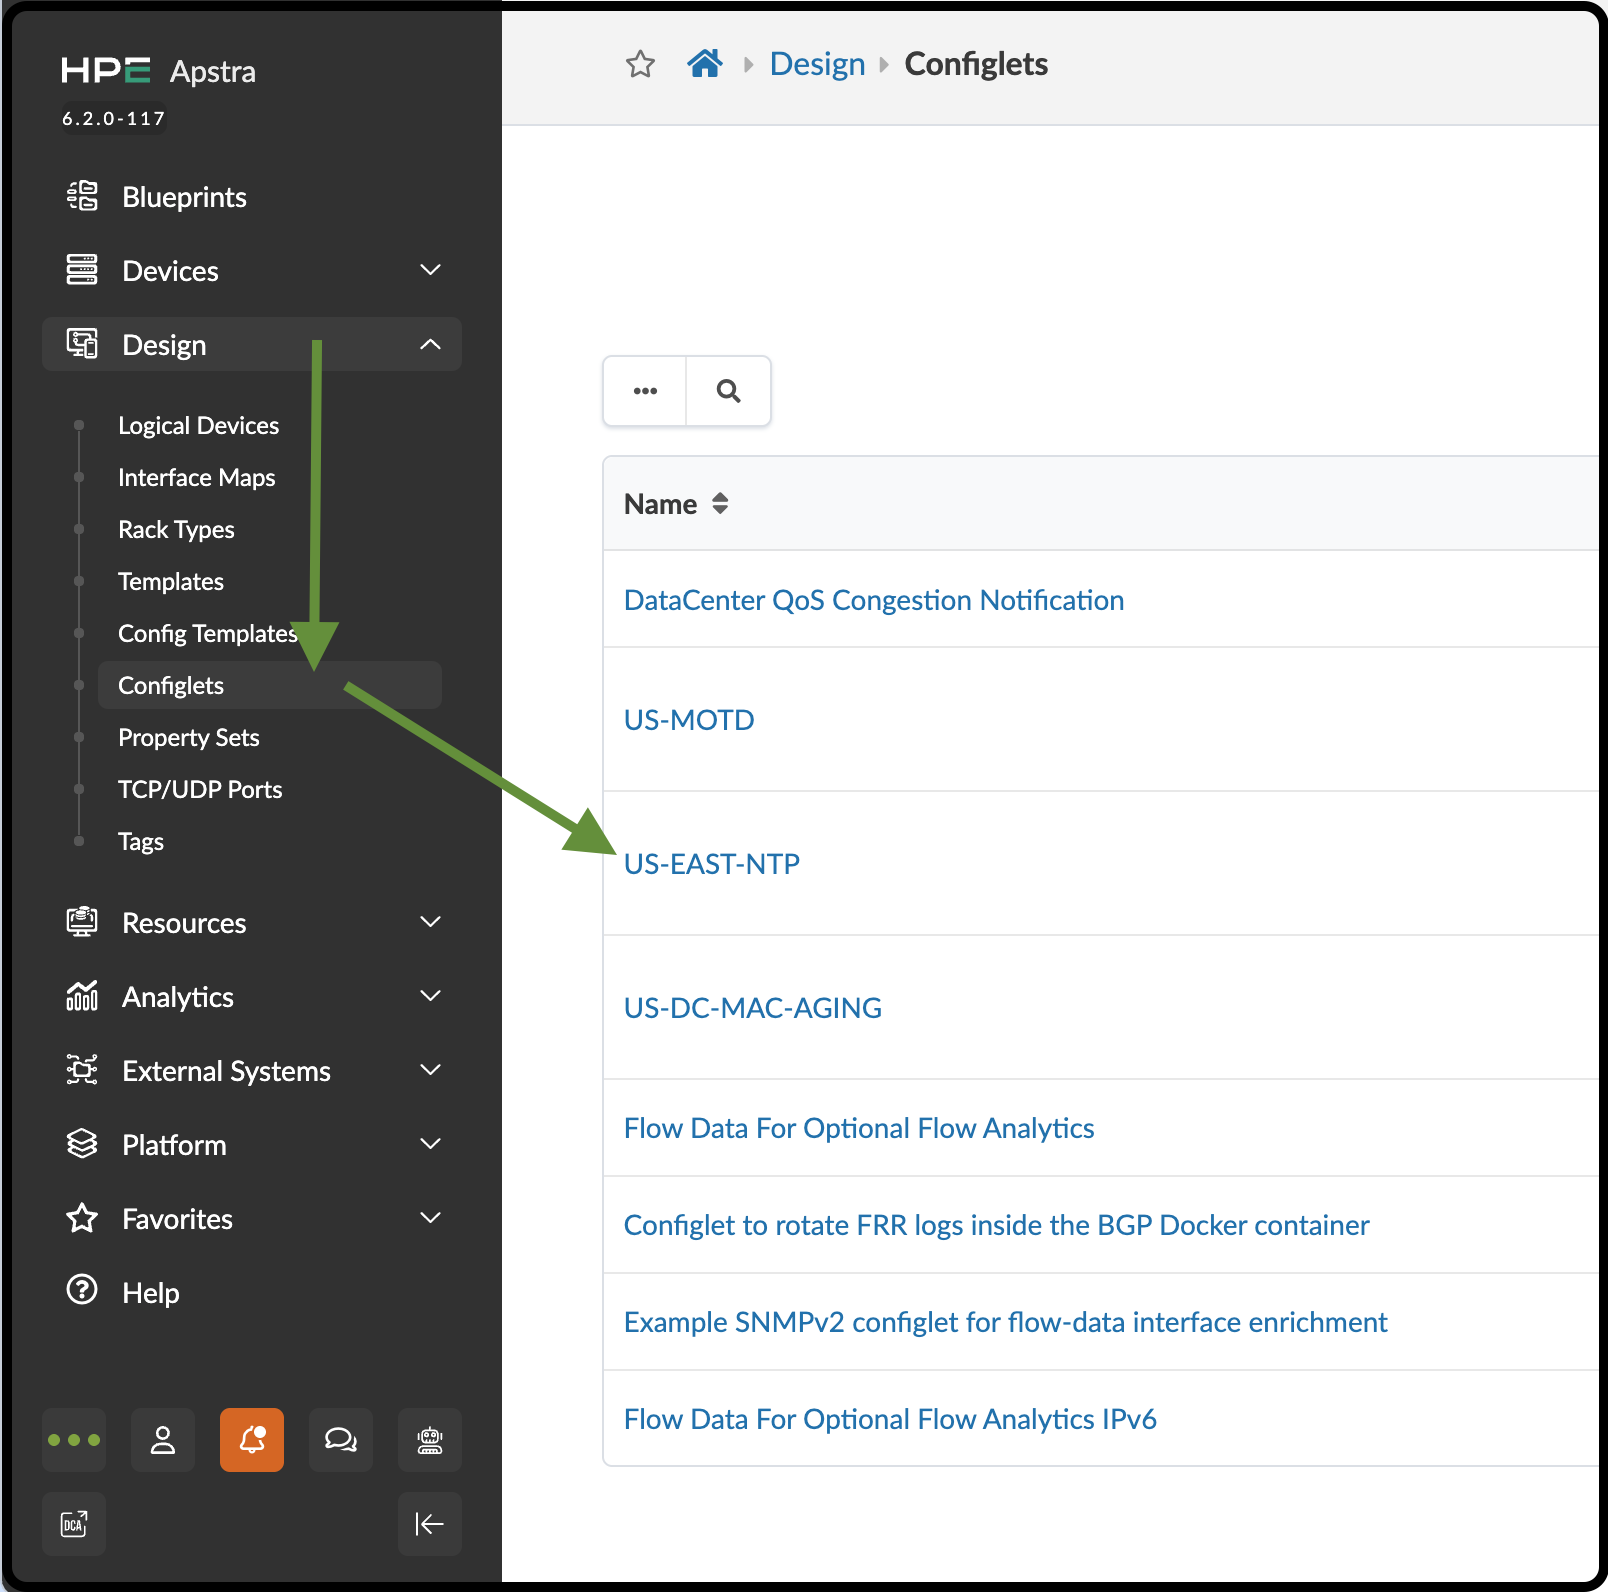The image size is (1608, 1592).
Task: Open Tags under Design
Action: tap(141, 841)
